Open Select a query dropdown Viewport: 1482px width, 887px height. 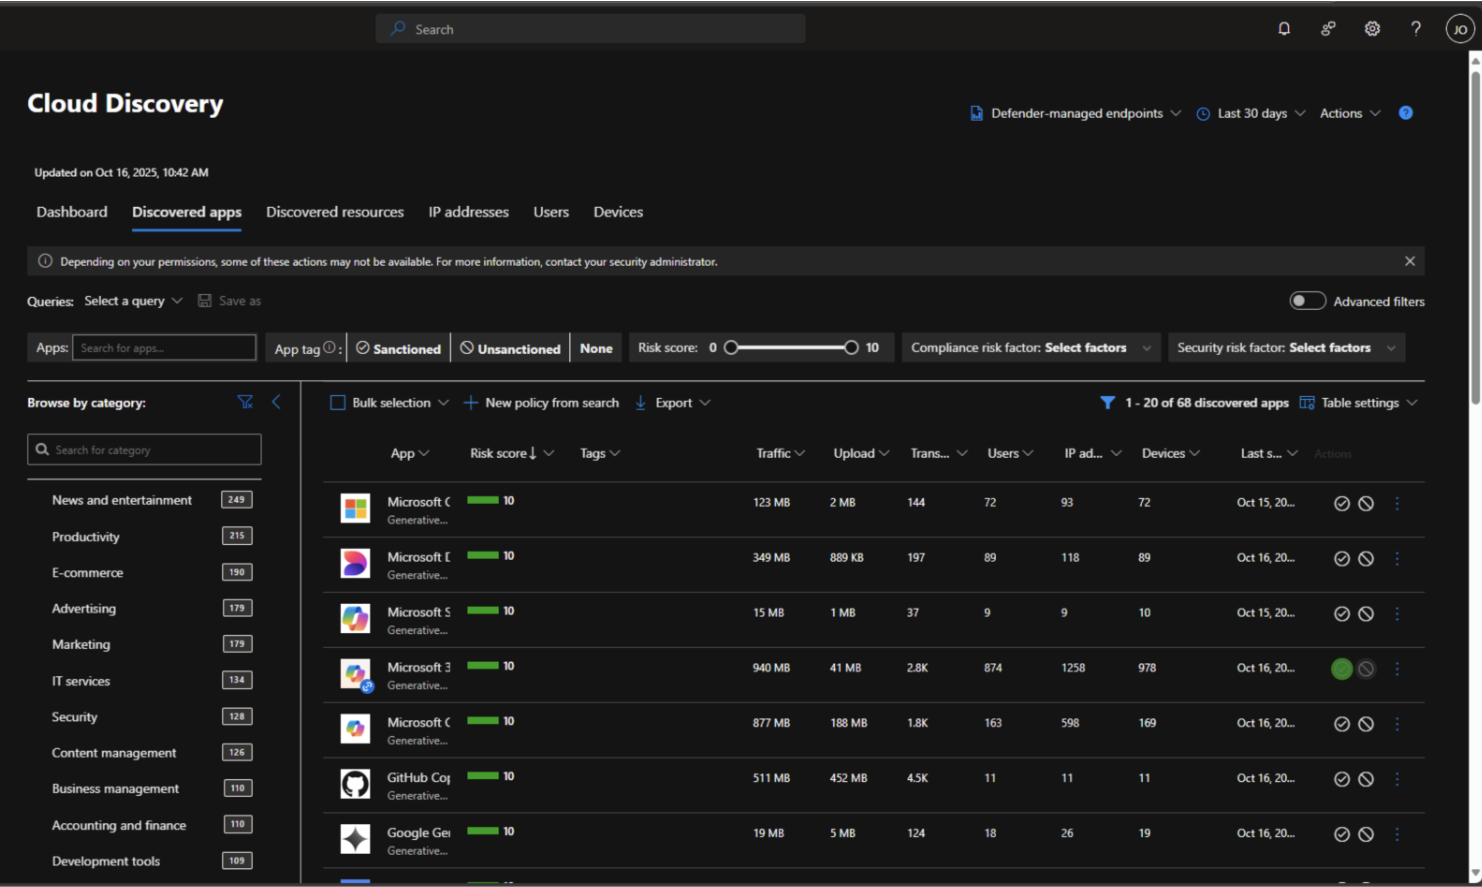click(134, 301)
